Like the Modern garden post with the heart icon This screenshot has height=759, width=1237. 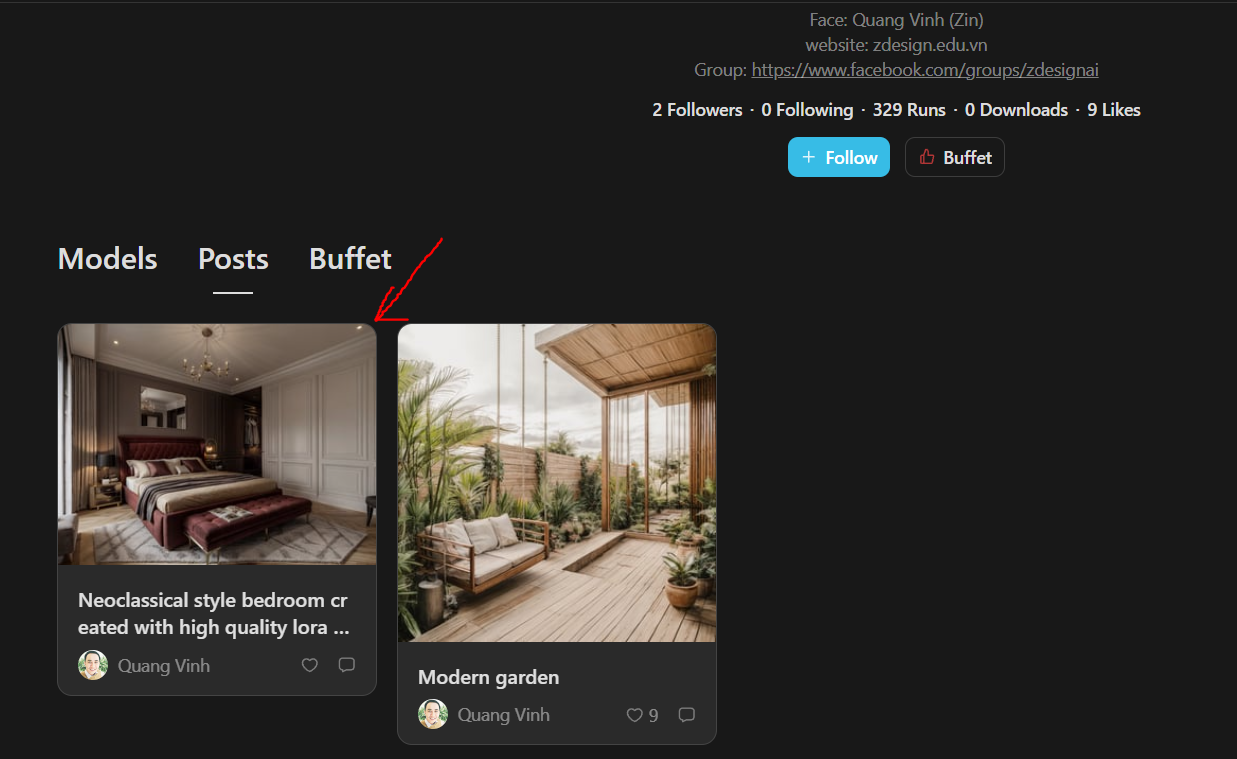pyautogui.click(x=634, y=715)
